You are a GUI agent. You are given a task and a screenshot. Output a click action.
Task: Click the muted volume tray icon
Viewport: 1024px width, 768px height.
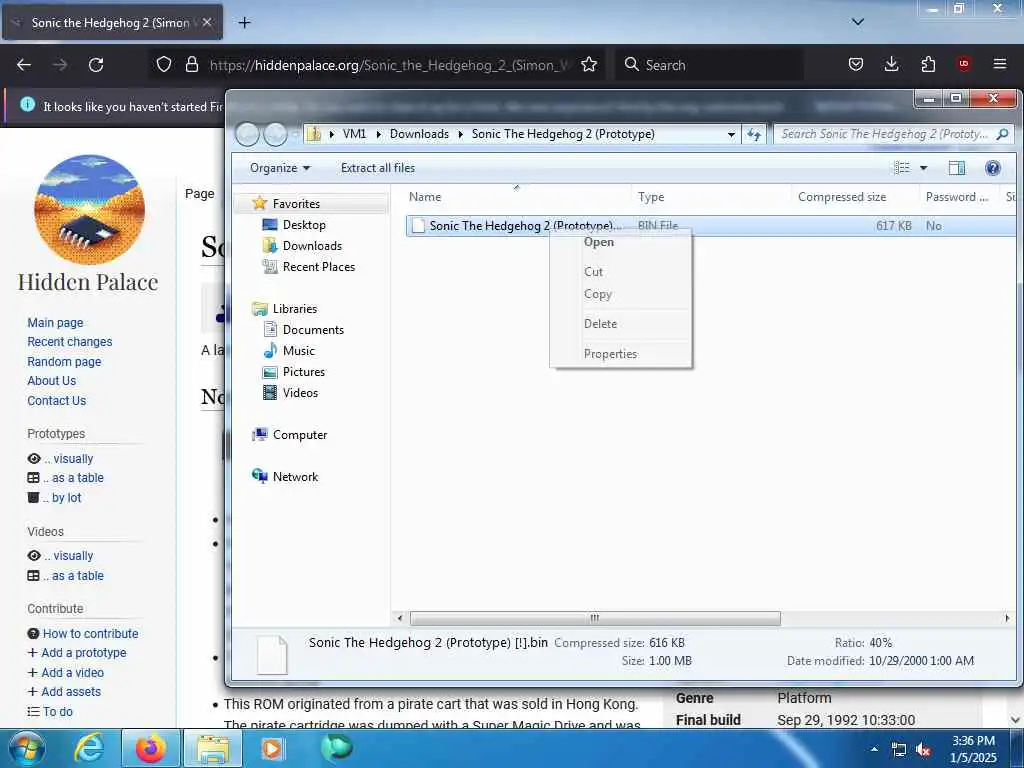click(923, 750)
